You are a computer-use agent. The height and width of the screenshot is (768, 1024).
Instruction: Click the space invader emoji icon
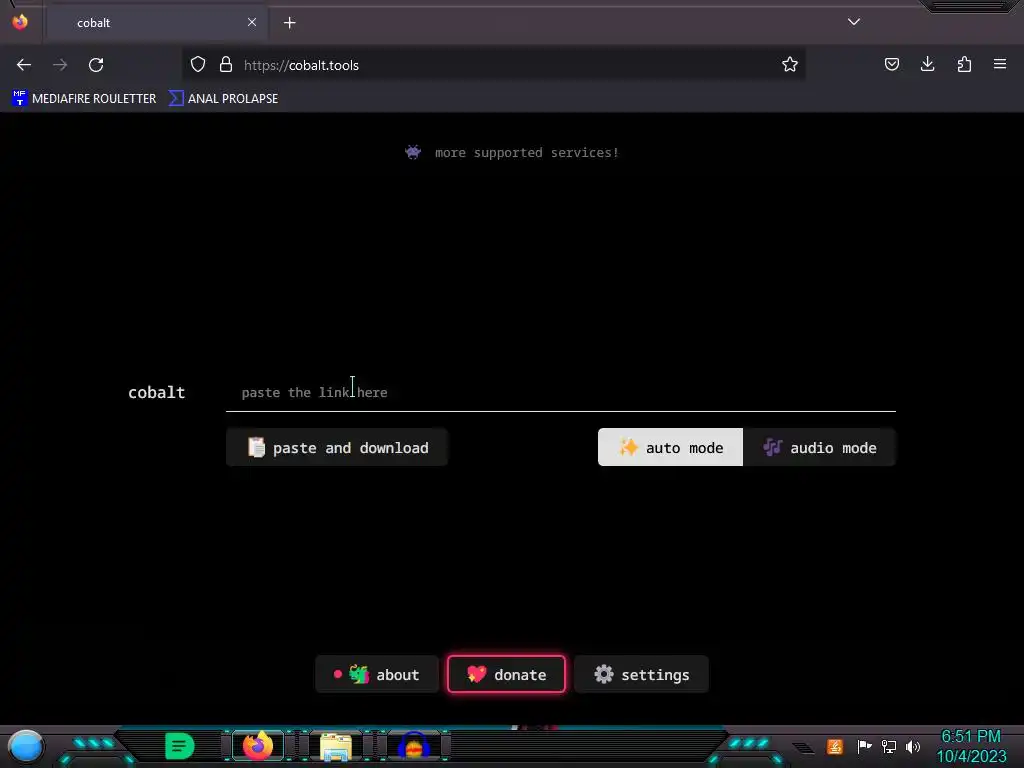(x=413, y=153)
